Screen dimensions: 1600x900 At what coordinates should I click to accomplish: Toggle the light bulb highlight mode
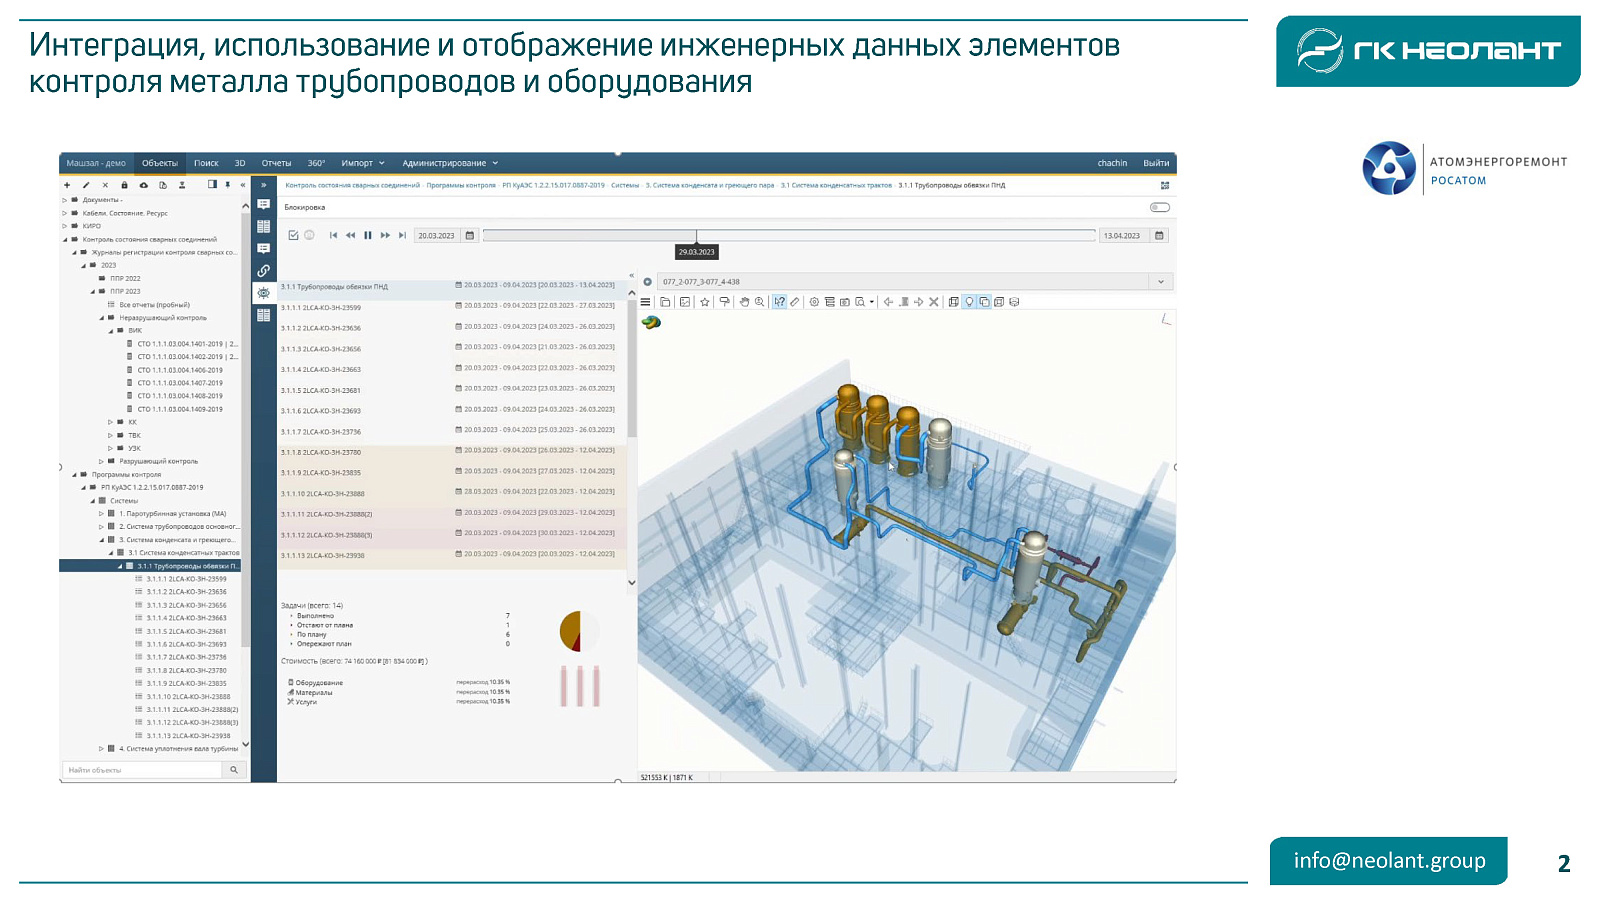point(968,302)
